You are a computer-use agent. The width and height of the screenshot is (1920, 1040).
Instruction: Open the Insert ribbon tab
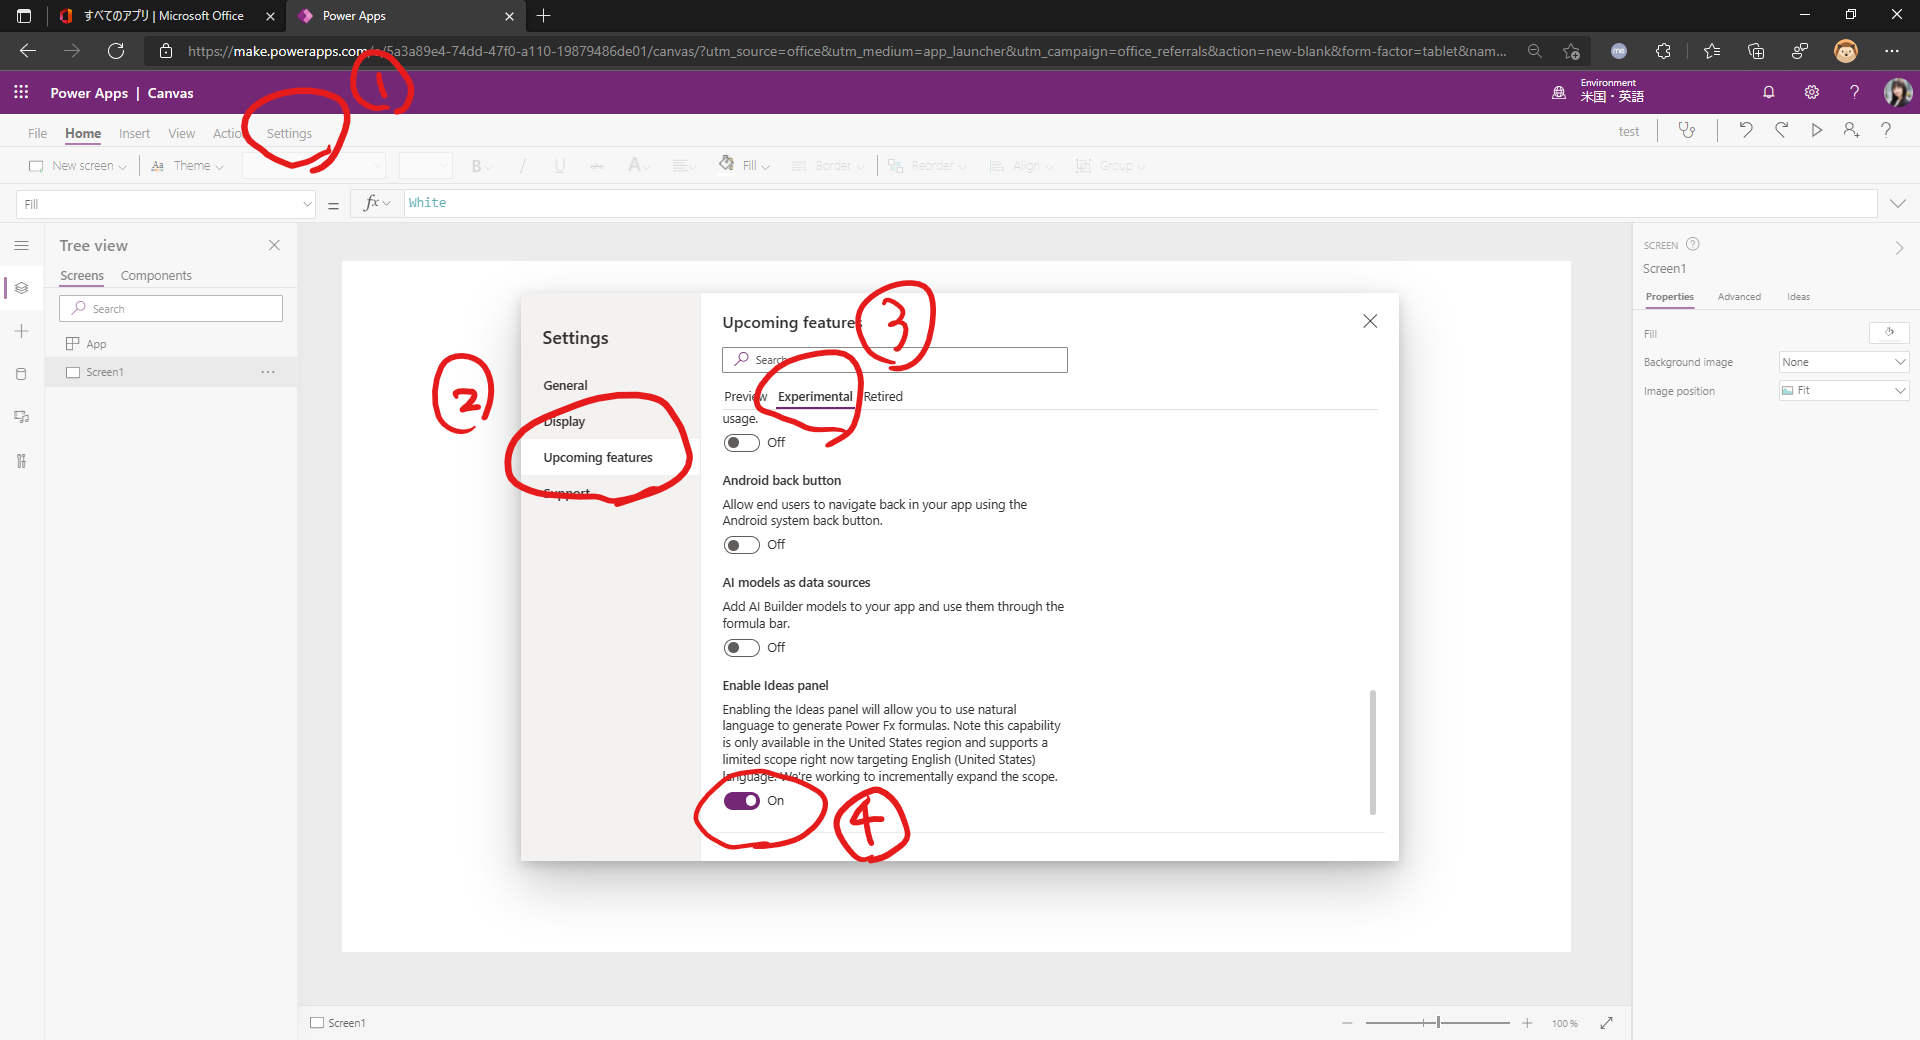click(134, 133)
